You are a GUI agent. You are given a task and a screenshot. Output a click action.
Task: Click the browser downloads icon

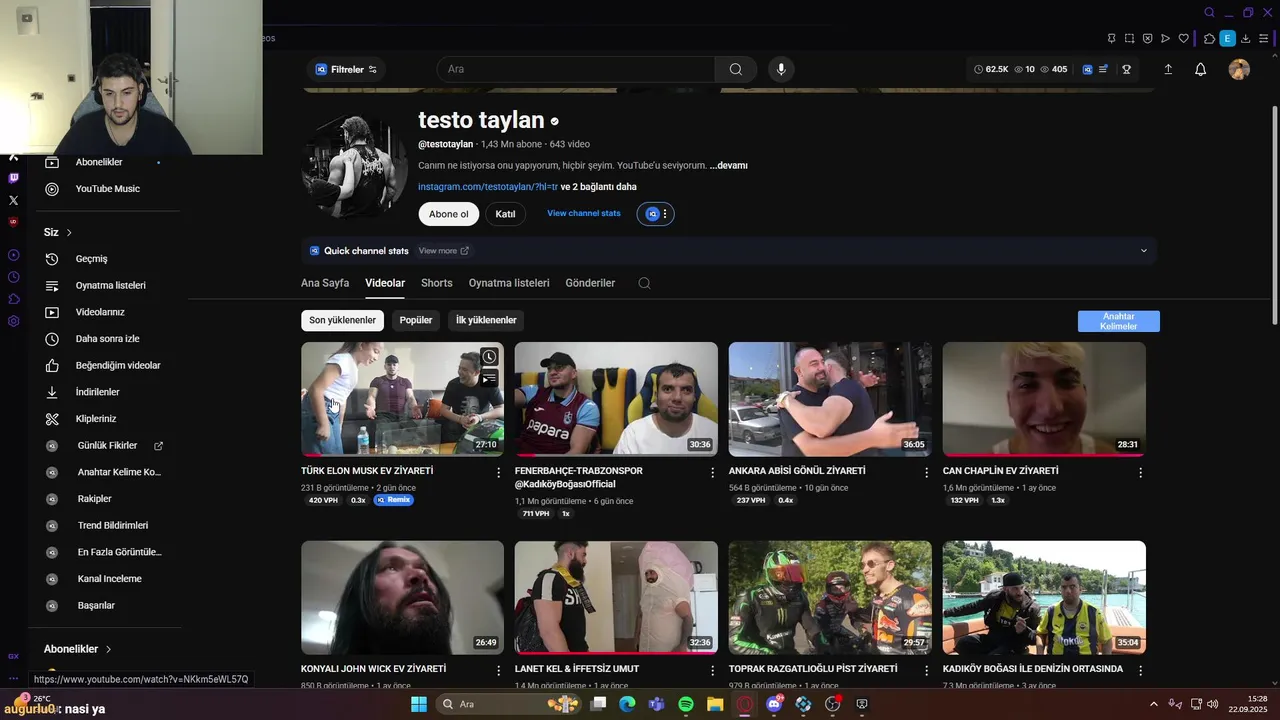(x=1246, y=38)
